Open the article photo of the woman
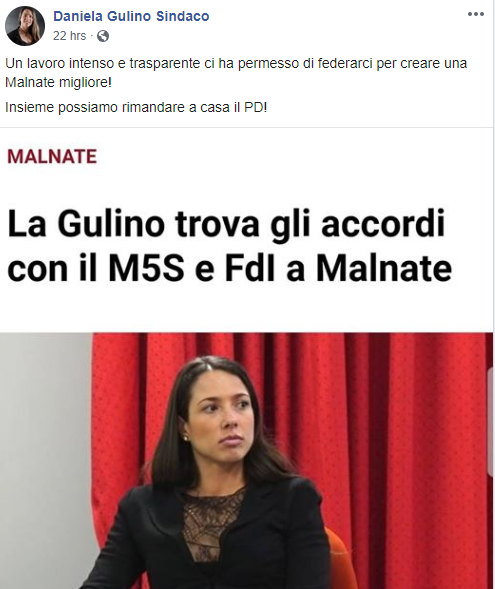This screenshot has width=495, height=589. click(x=246, y=461)
